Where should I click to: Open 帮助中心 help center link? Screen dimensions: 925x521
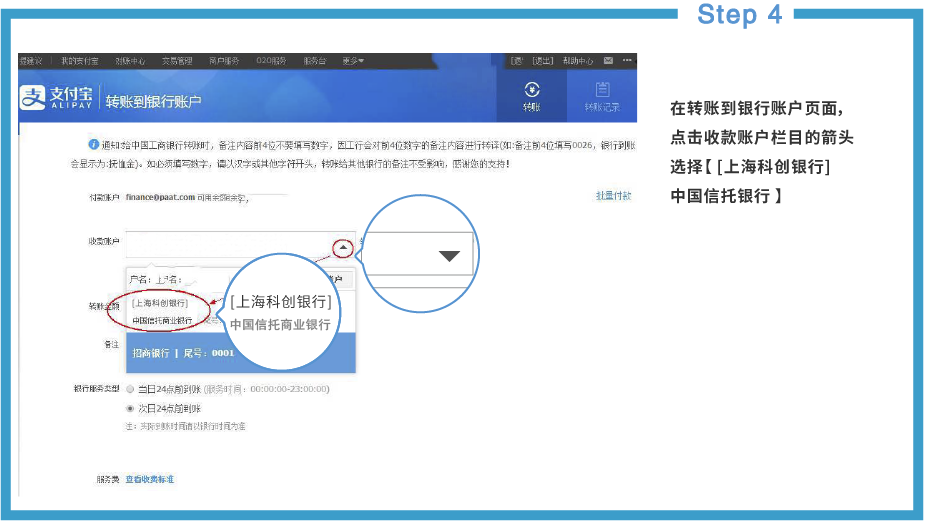pyautogui.click(x=578, y=61)
